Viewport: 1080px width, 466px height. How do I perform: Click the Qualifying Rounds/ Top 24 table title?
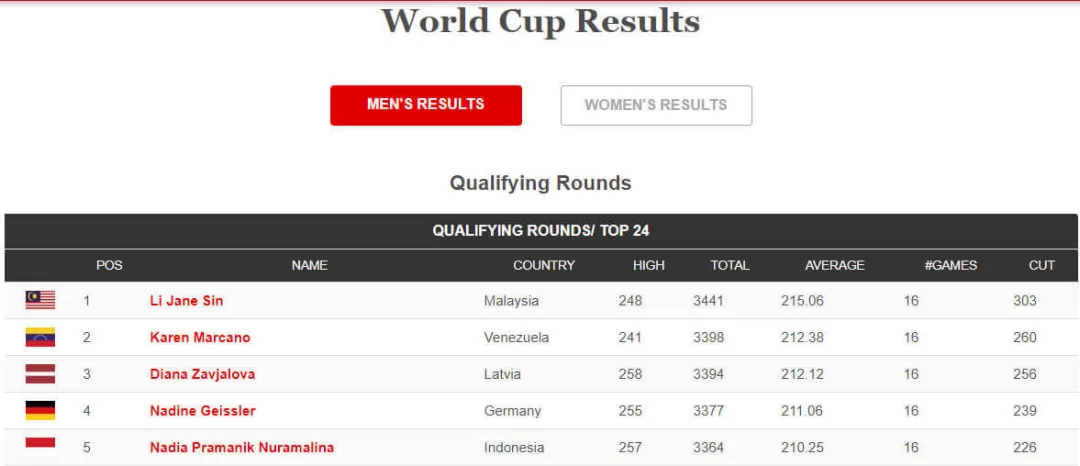(x=541, y=231)
